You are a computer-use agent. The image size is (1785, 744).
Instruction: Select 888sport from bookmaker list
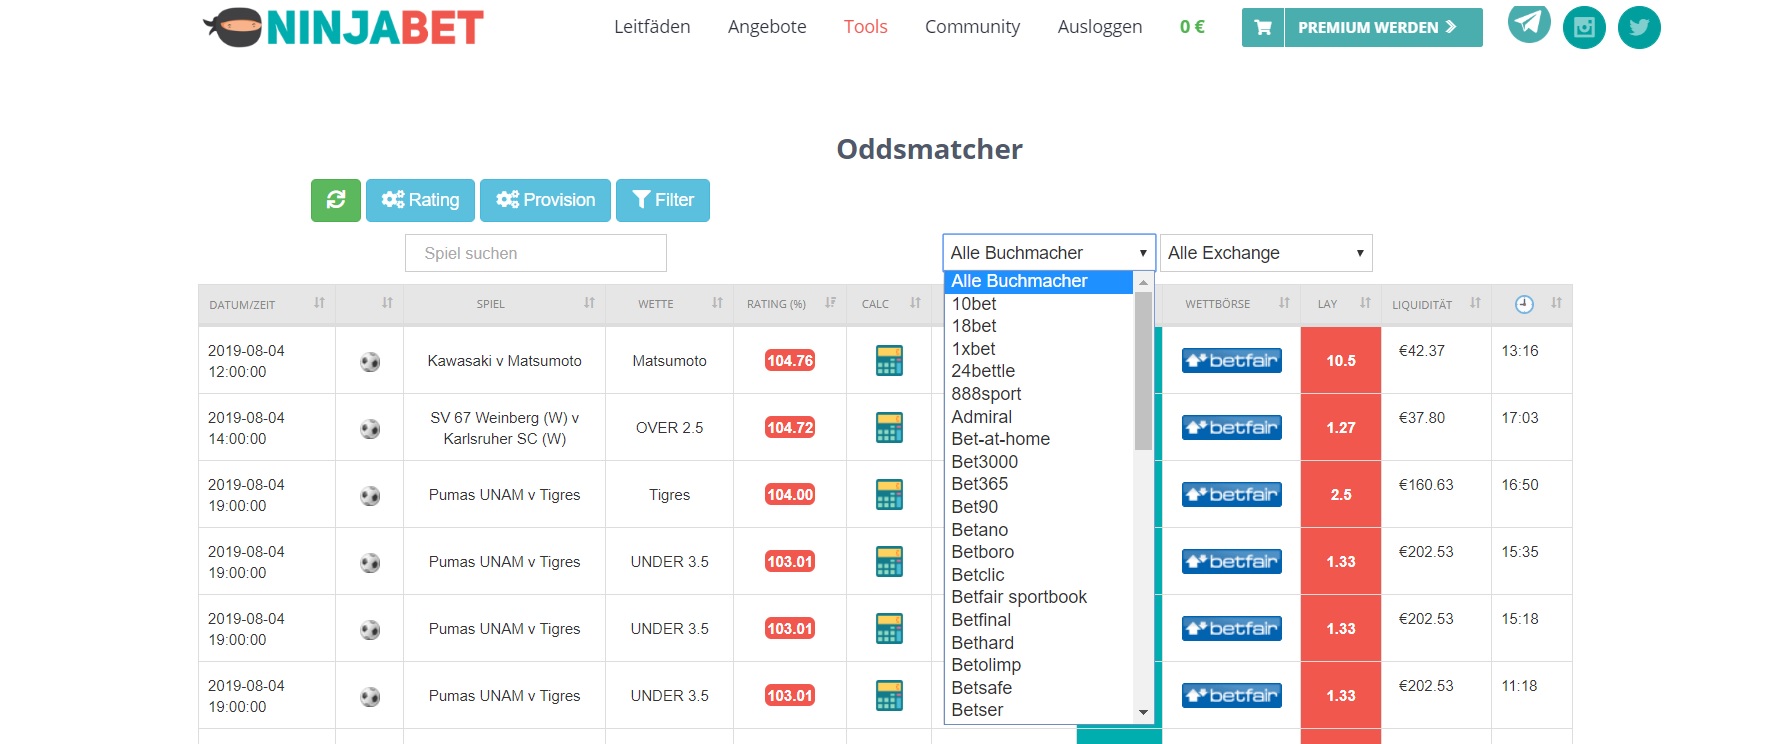(1038, 394)
